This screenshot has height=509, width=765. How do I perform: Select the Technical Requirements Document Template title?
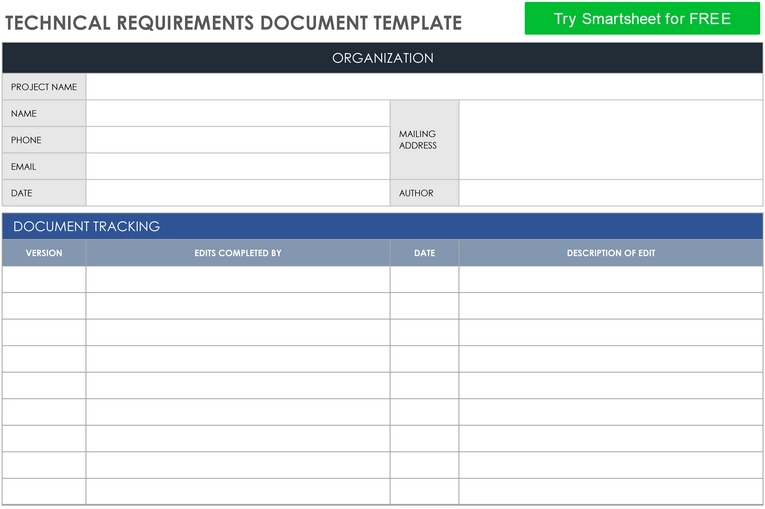[233, 23]
